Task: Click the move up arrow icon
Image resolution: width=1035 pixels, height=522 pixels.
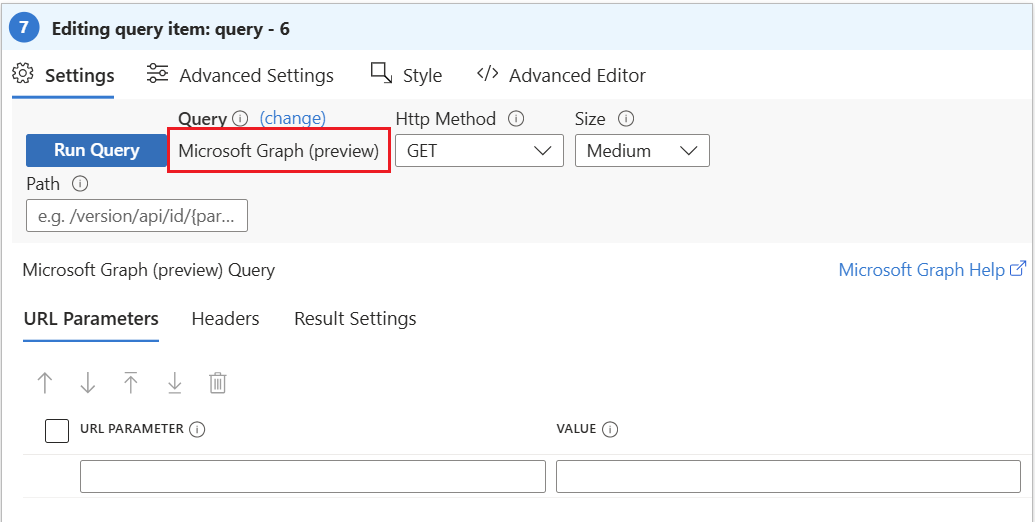Action: [44, 383]
